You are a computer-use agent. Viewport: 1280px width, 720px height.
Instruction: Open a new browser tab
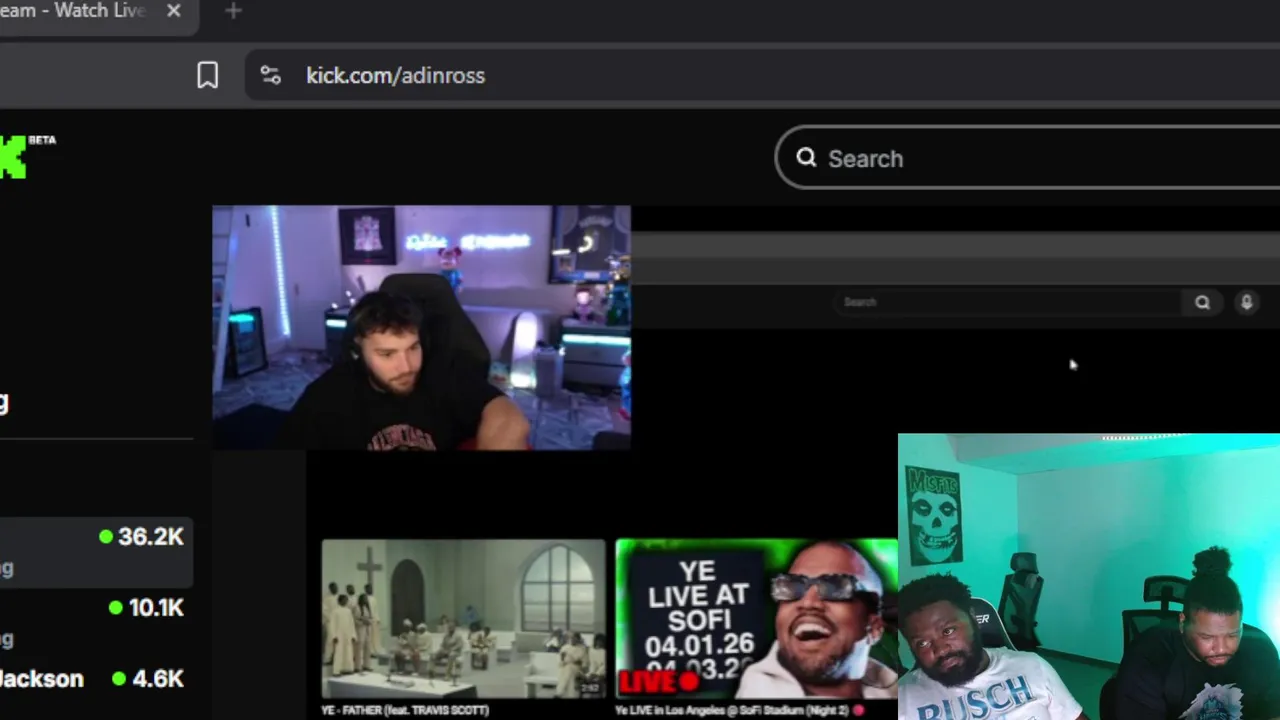(233, 11)
